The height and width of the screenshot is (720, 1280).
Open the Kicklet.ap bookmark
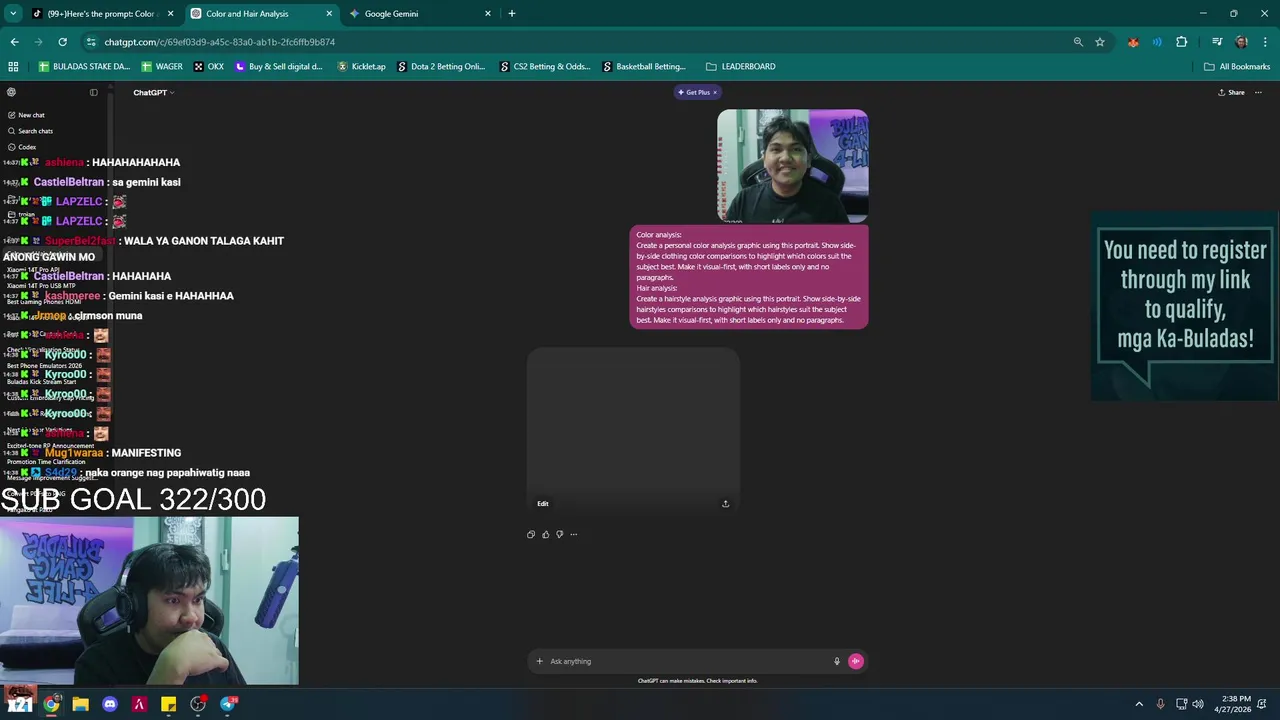coord(362,66)
